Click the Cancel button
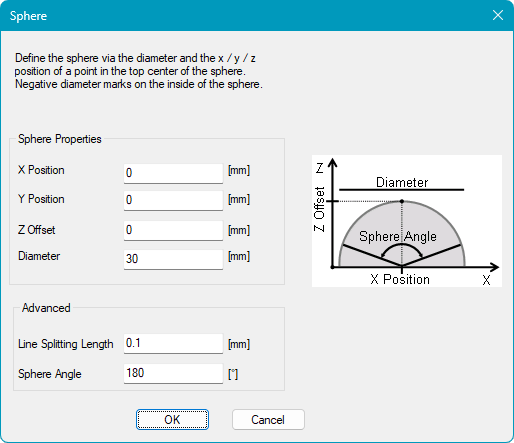 point(268,419)
